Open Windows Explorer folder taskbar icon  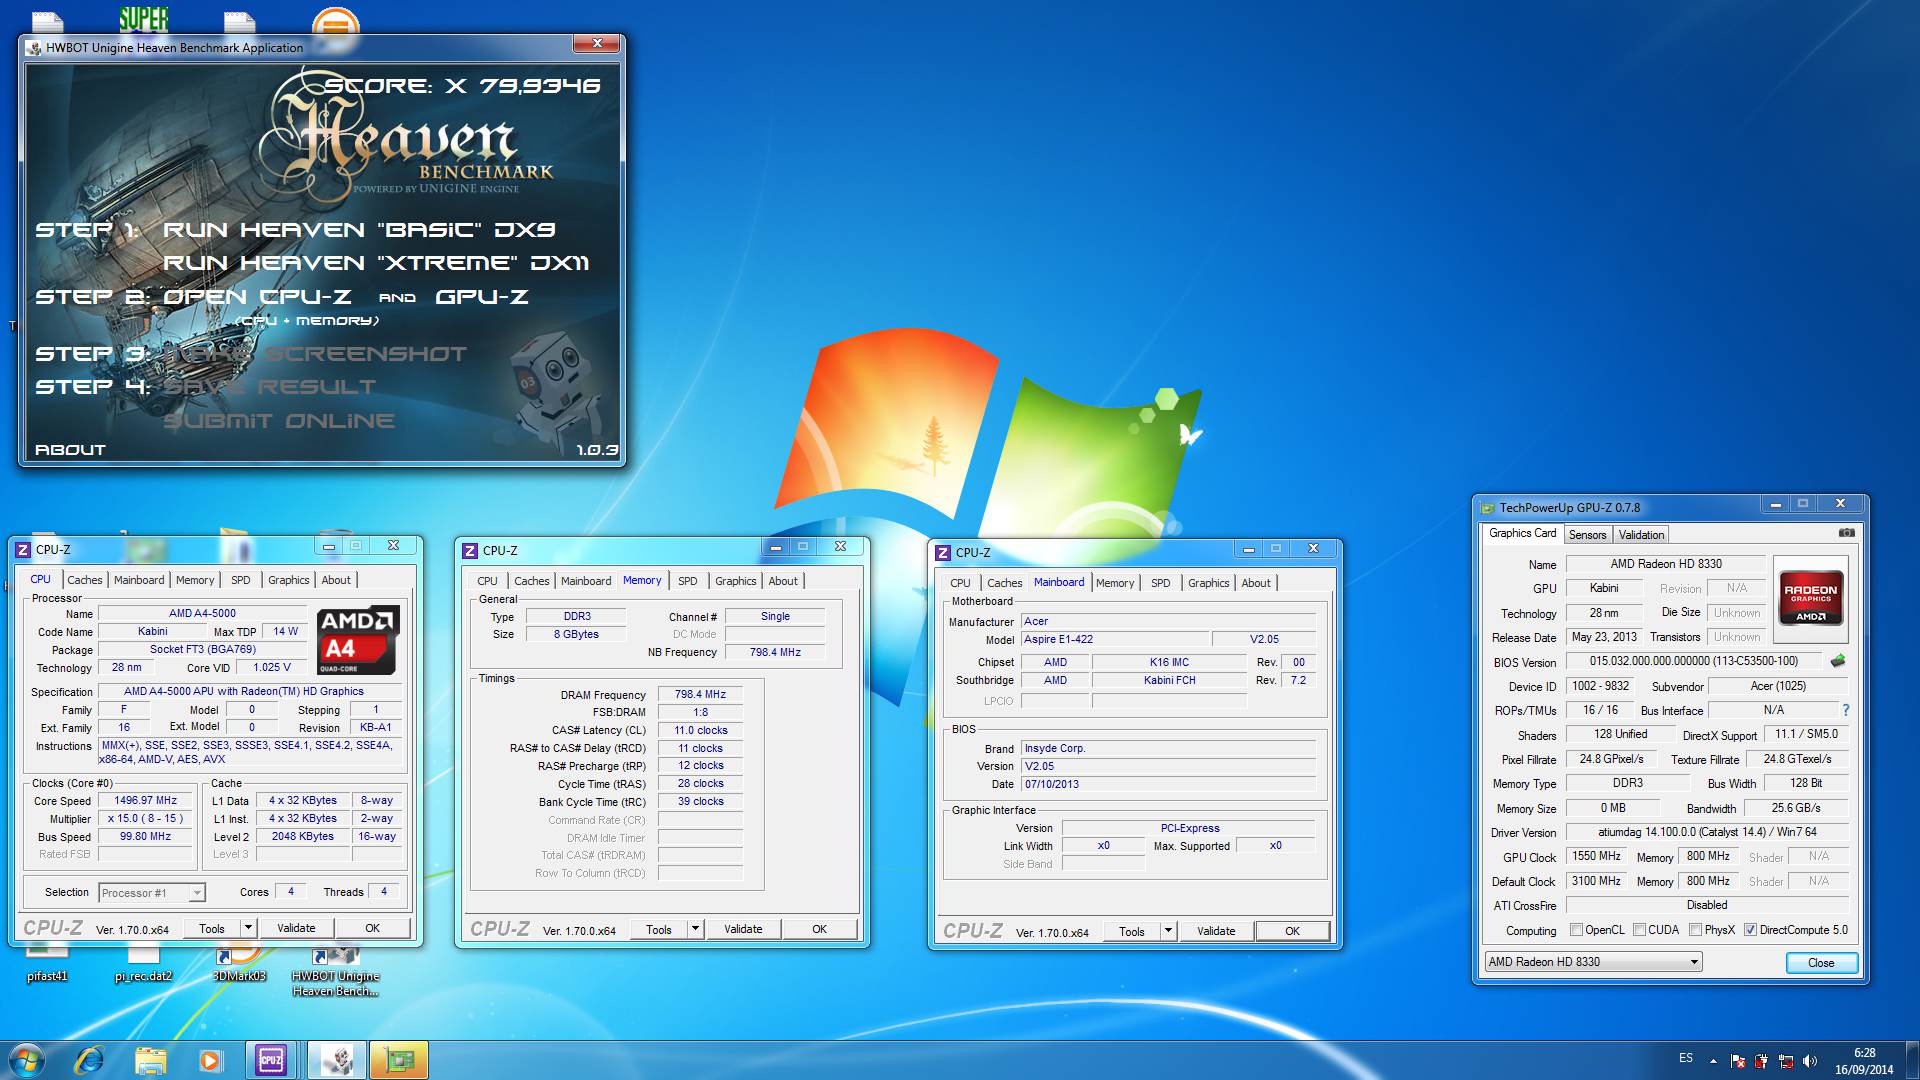click(150, 1060)
